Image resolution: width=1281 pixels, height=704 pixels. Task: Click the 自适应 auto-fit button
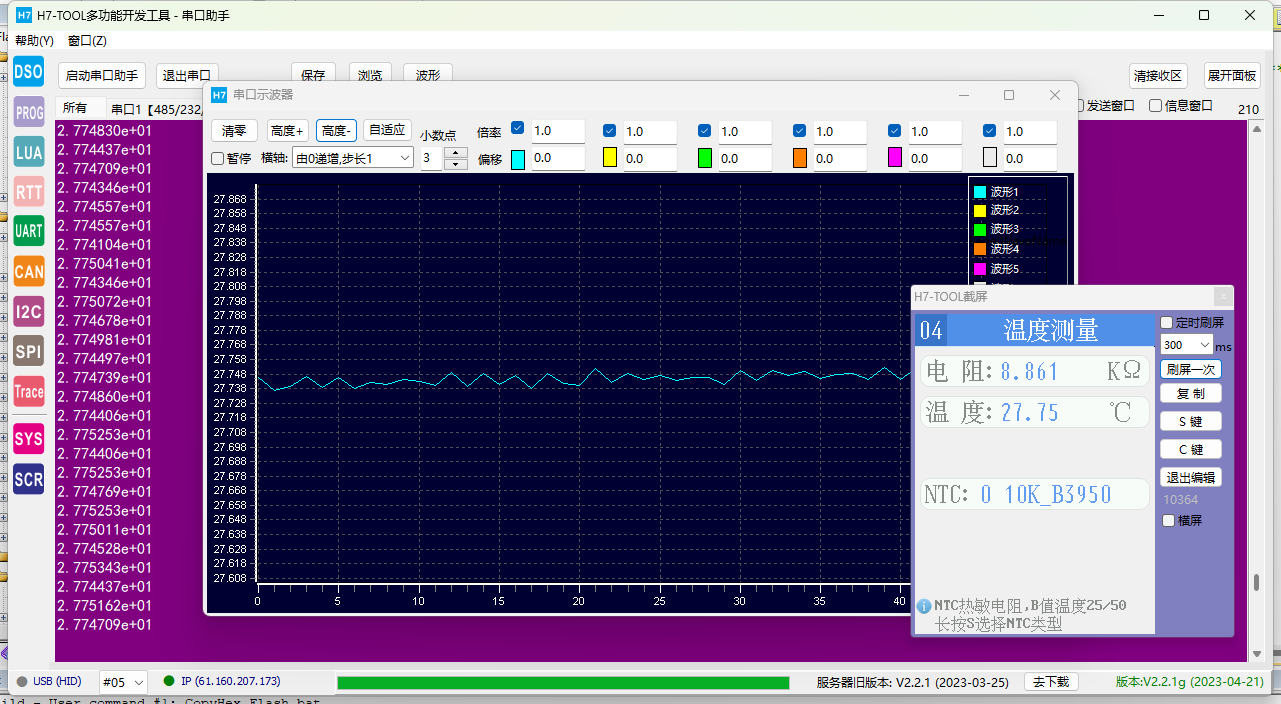(387, 131)
